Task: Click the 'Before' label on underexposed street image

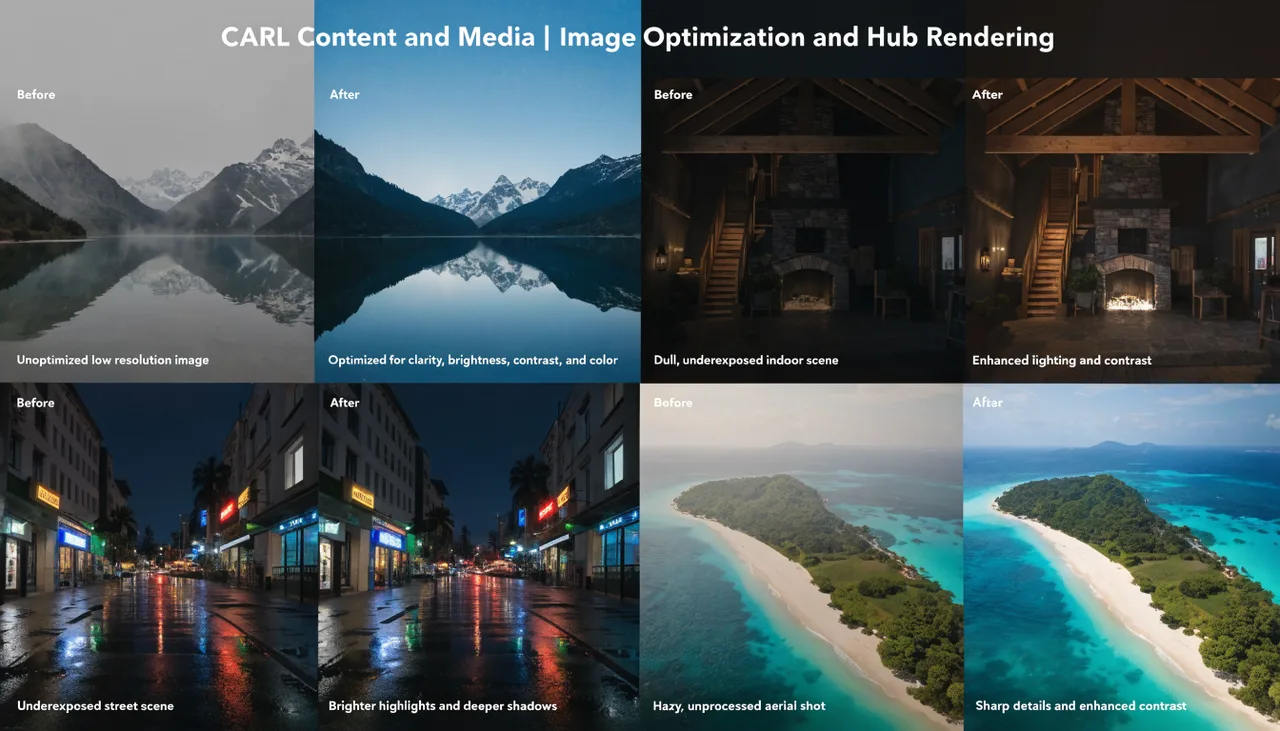Action: click(36, 403)
